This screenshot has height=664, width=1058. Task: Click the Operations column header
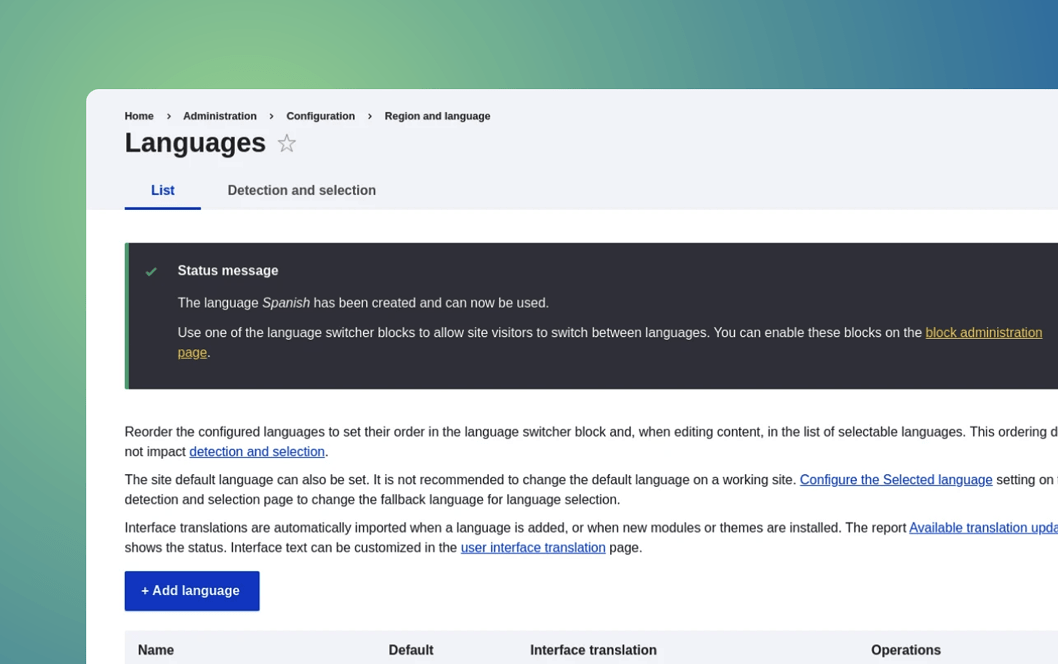[905, 650]
